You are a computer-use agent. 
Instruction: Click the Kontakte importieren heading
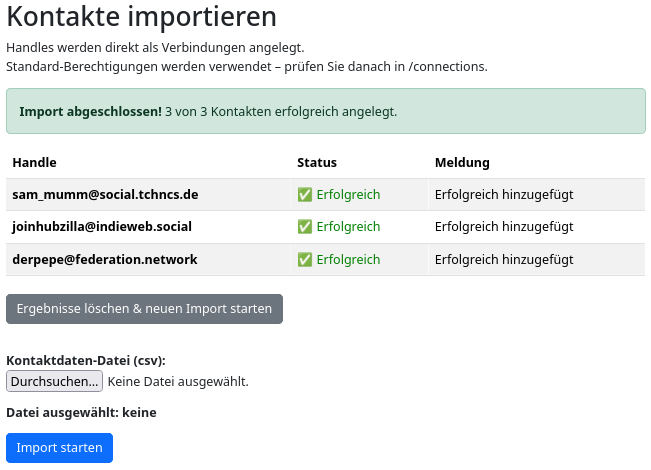tap(141, 17)
